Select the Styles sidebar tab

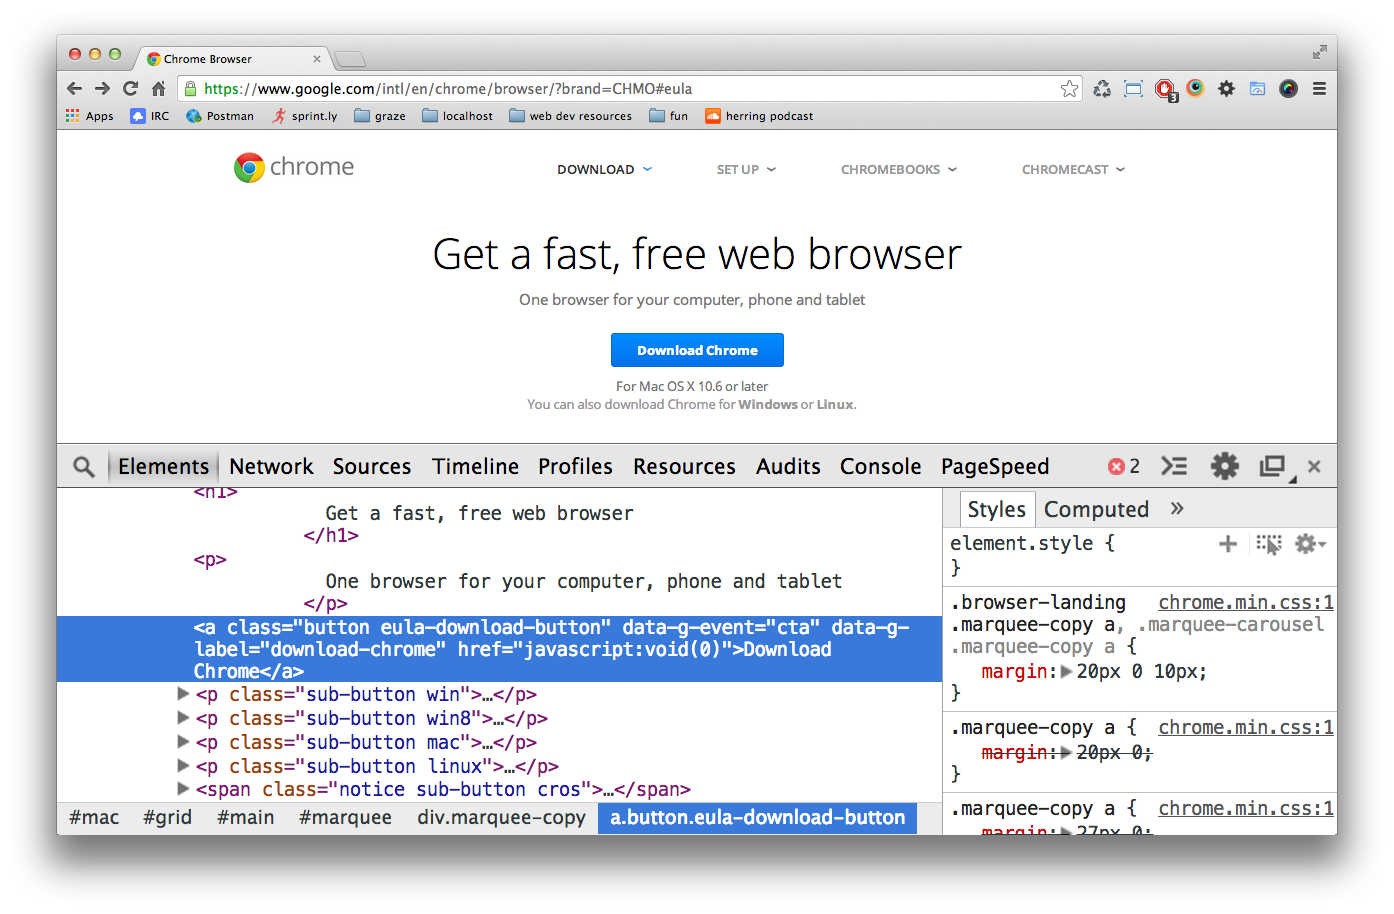click(996, 510)
